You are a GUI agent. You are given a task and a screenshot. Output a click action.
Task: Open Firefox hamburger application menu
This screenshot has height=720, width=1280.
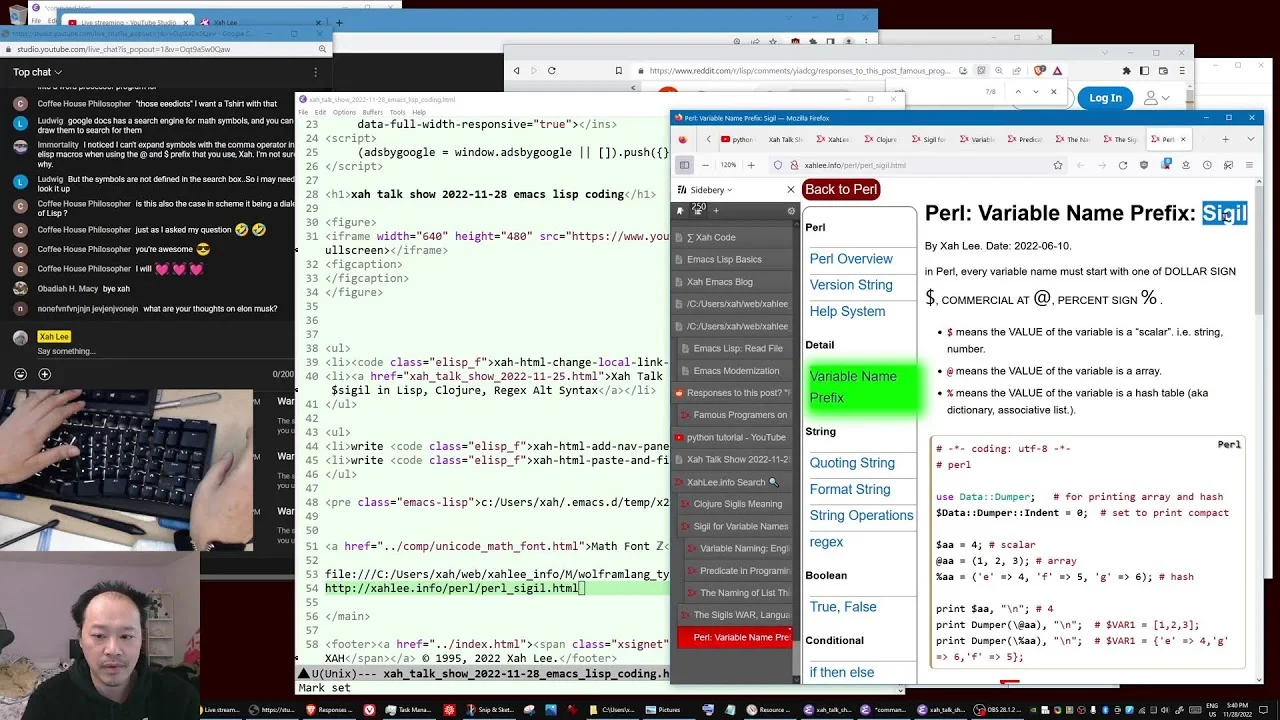(x=1250, y=165)
